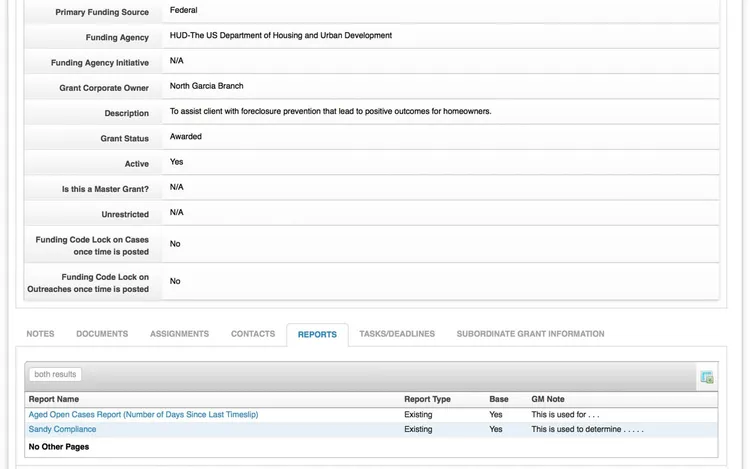The height and width of the screenshot is (469, 750).
Task: Click the 'both results' button
Action: pos(55,374)
